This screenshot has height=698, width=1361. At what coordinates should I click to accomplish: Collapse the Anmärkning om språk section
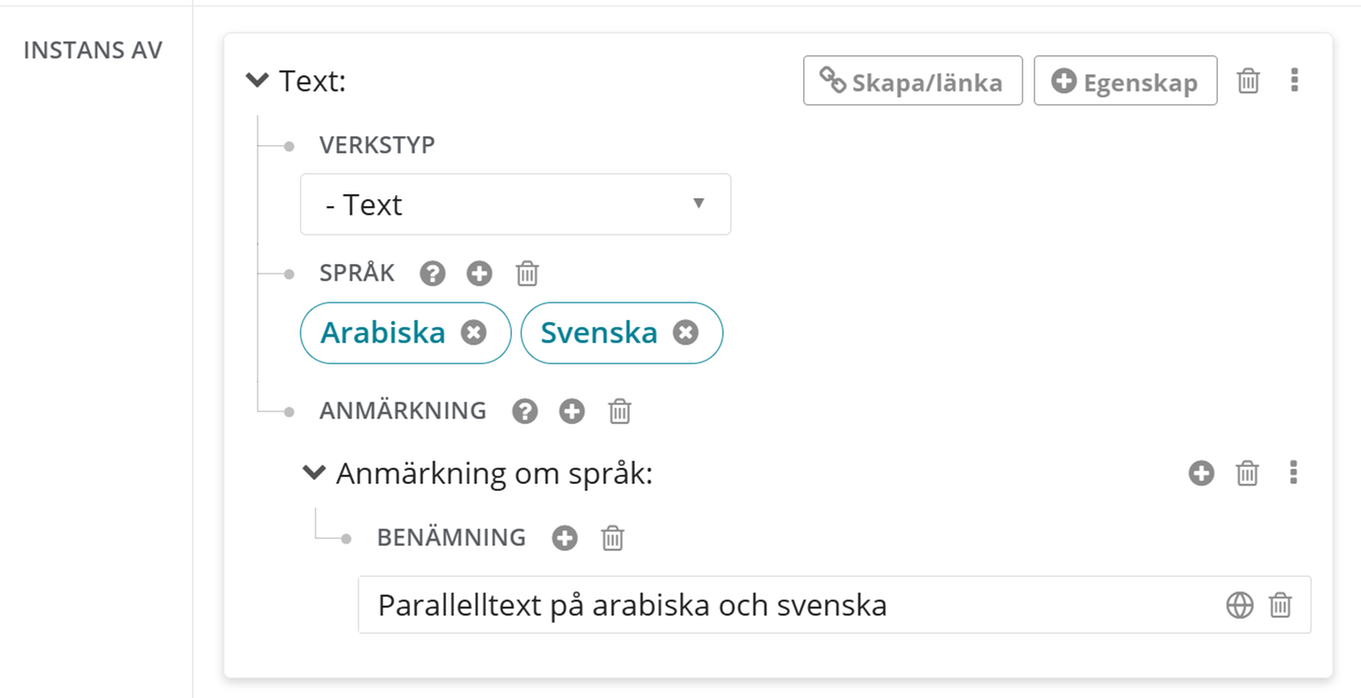point(314,472)
